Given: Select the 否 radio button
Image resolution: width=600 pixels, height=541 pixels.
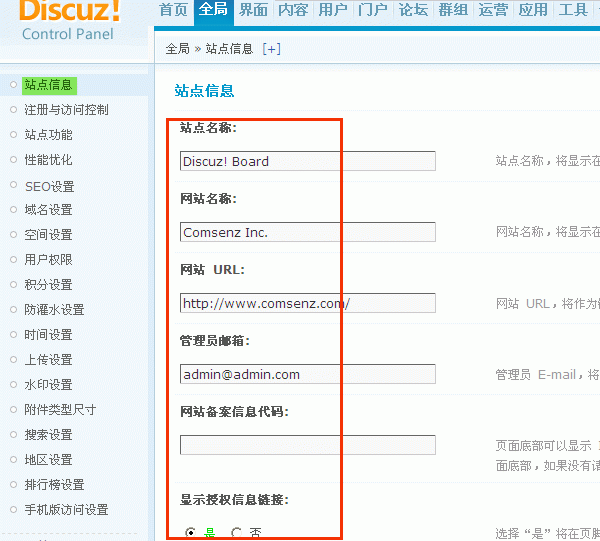Looking at the screenshot, I should coord(237,533).
